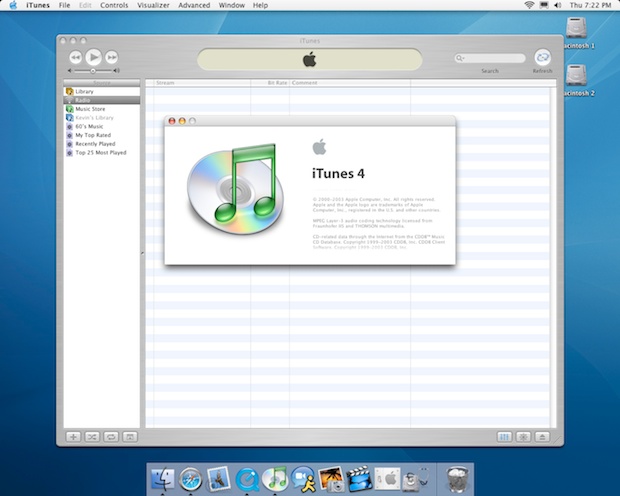The width and height of the screenshot is (620, 496).
Task: Open the iTunes application menu
Action: 38,5
